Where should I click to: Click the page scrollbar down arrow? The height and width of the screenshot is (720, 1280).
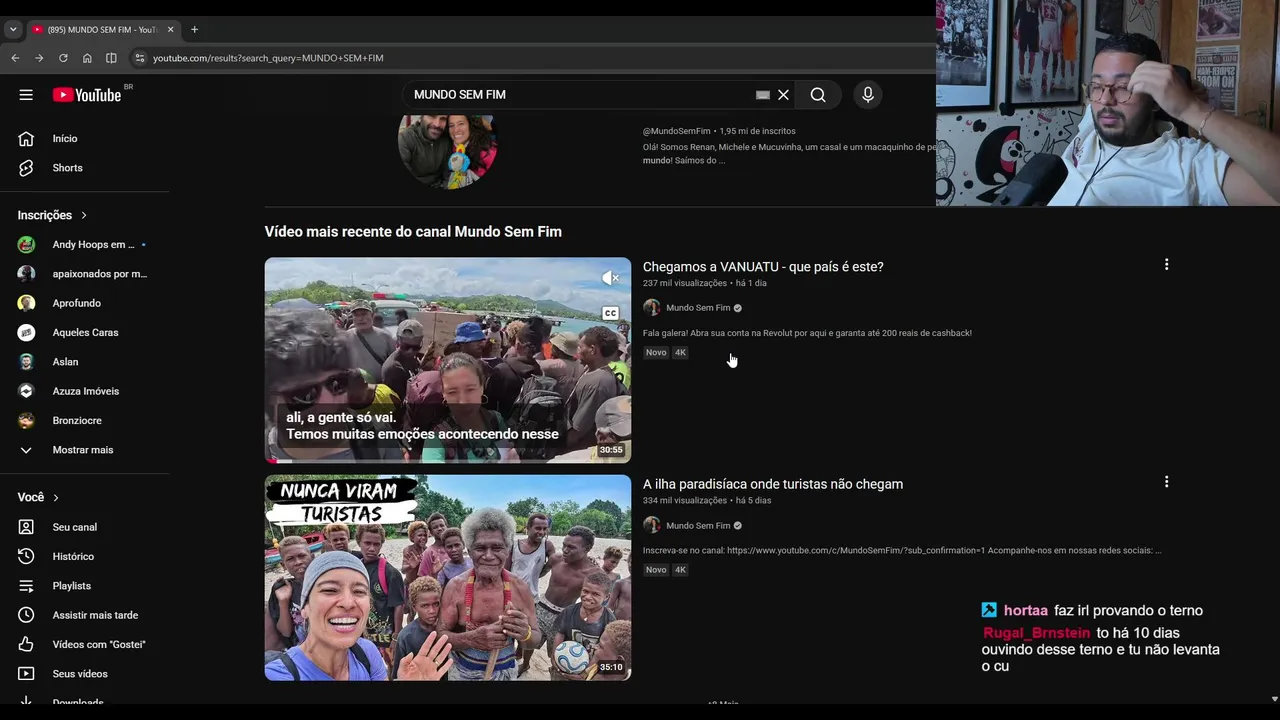coord(1274,698)
